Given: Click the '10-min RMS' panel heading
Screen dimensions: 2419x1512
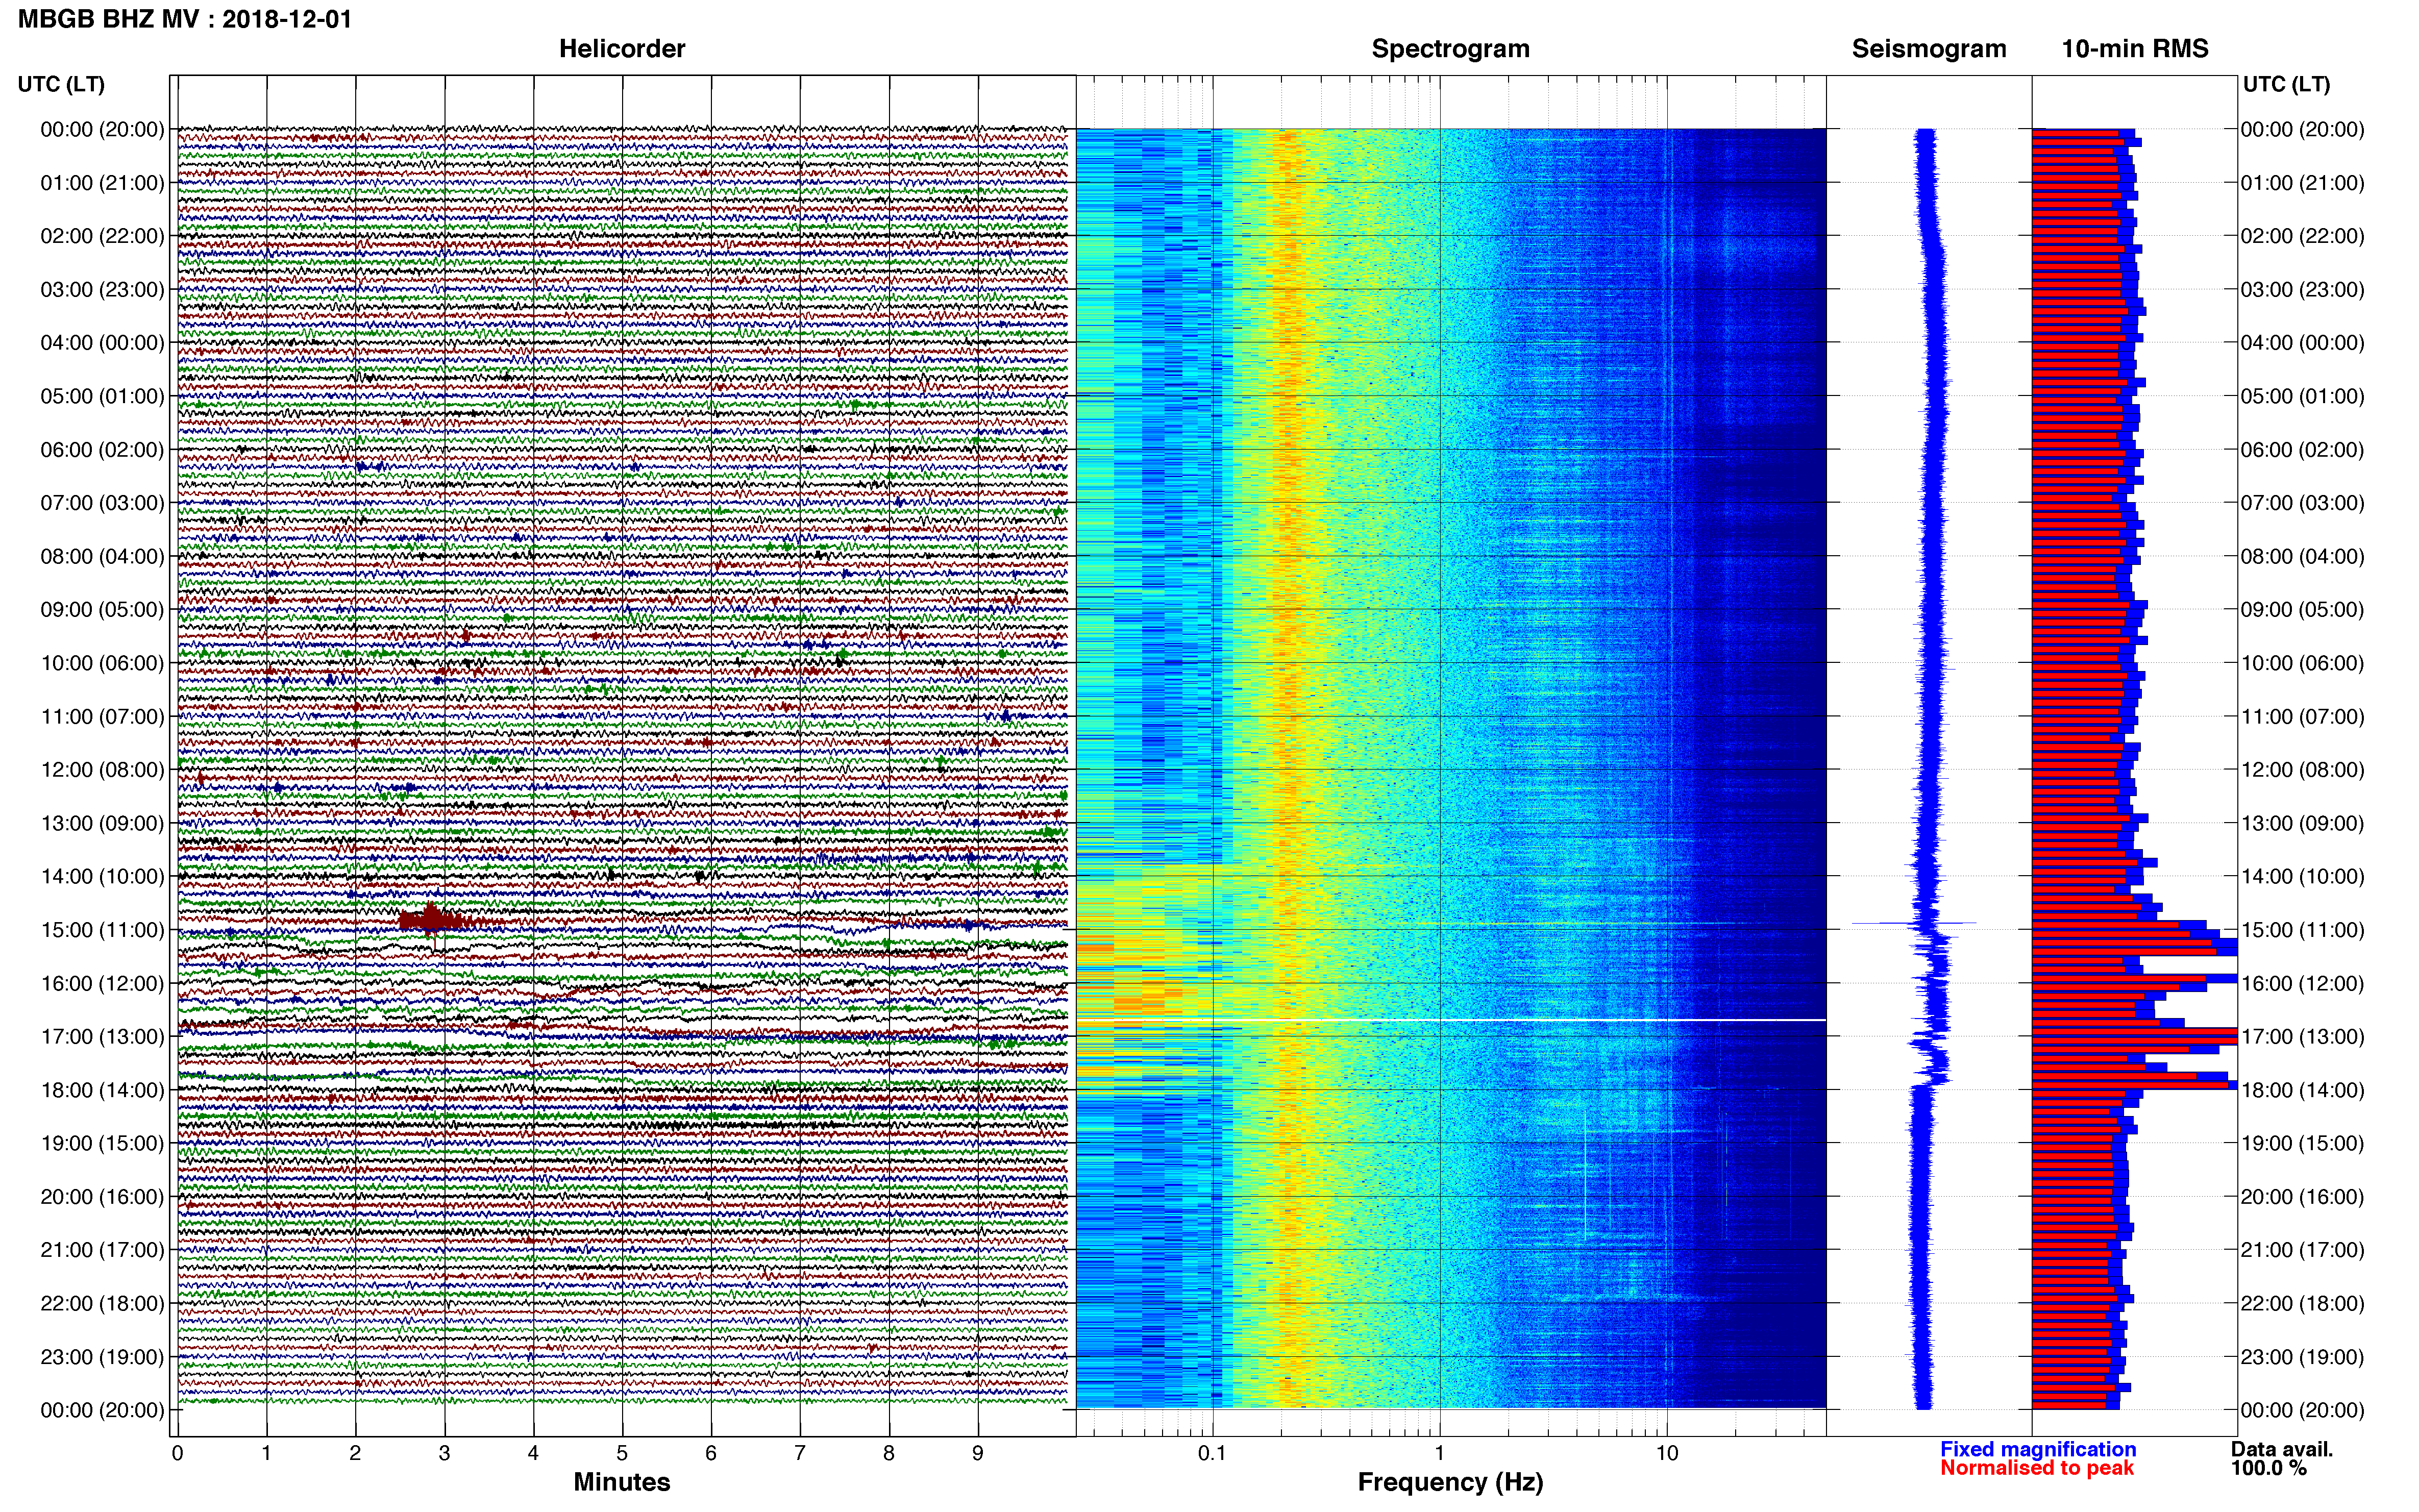Looking at the screenshot, I should pos(2135,49).
